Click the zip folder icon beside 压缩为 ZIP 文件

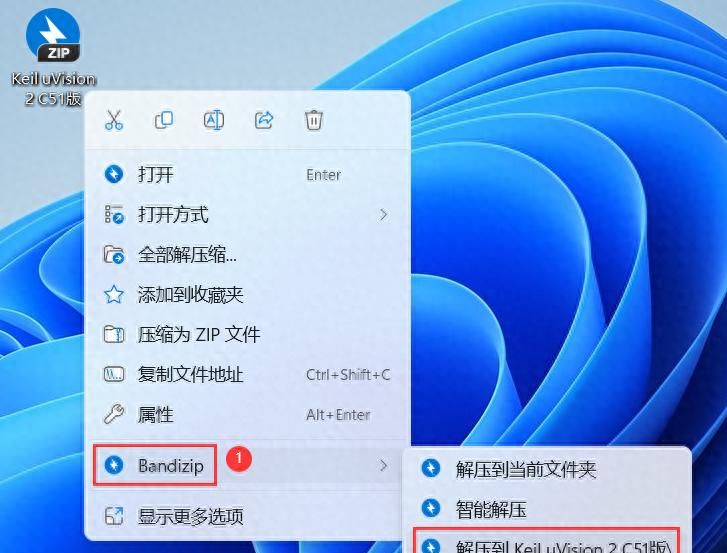pyautogui.click(x=114, y=334)
